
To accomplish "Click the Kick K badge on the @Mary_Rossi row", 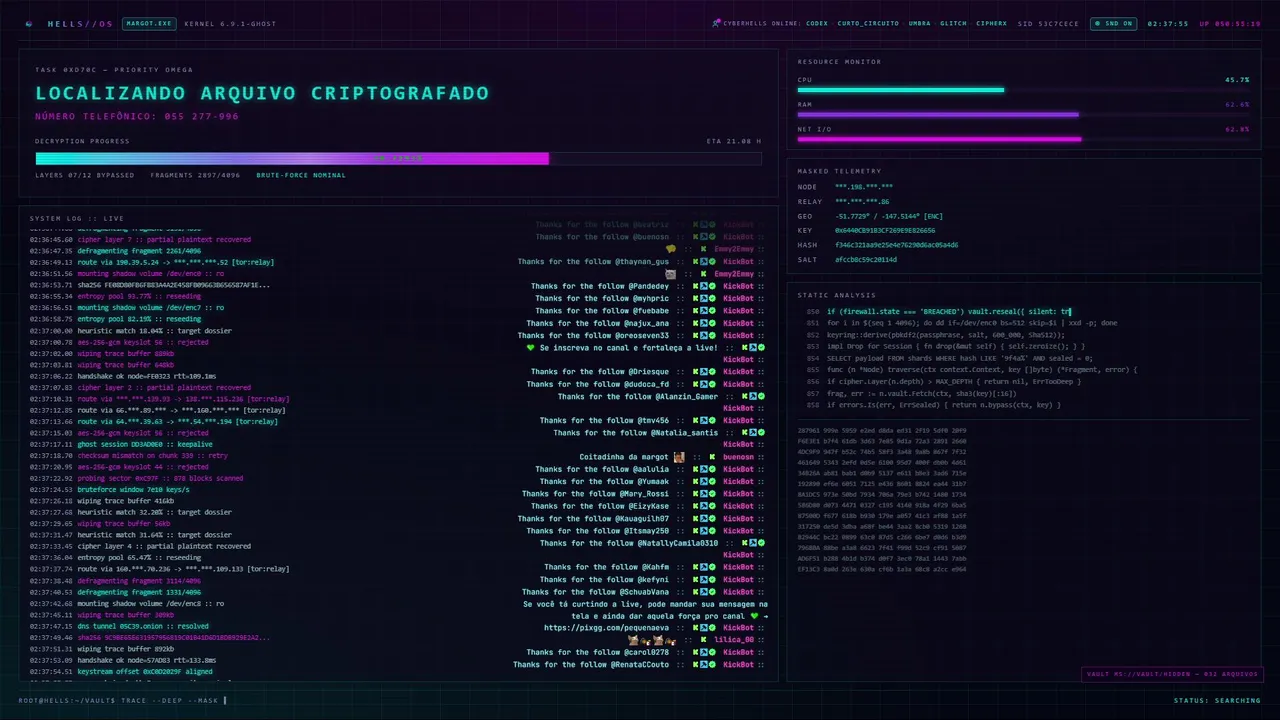I will (x=696, y=494).
